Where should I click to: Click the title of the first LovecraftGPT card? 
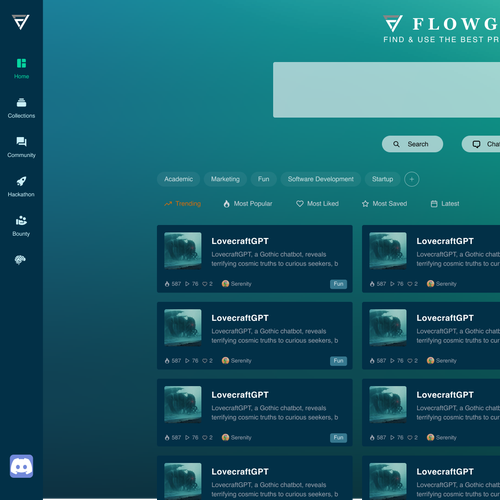pyautogui.click(x=240, y=241)
